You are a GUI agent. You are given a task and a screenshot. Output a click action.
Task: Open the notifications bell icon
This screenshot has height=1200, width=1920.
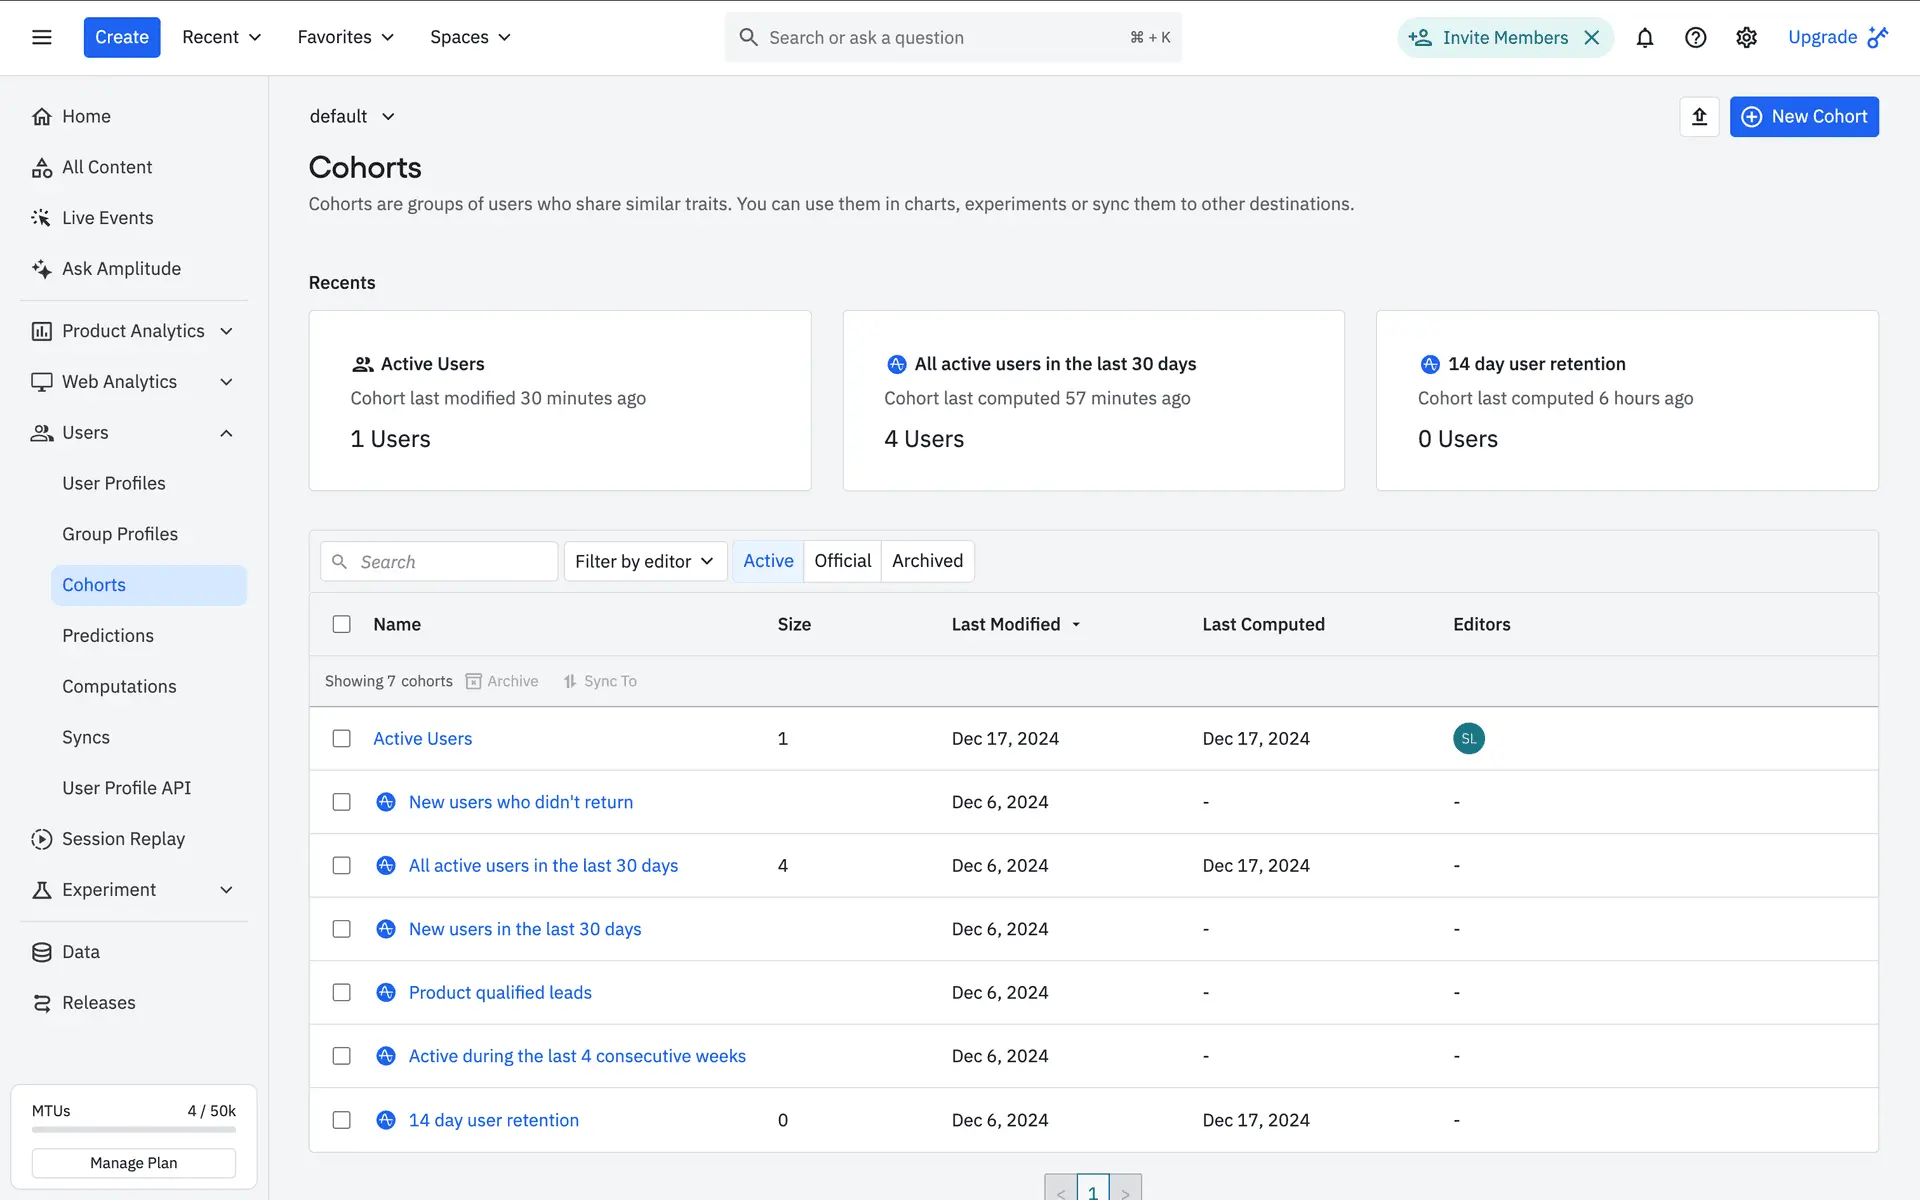coord(1644,38)
